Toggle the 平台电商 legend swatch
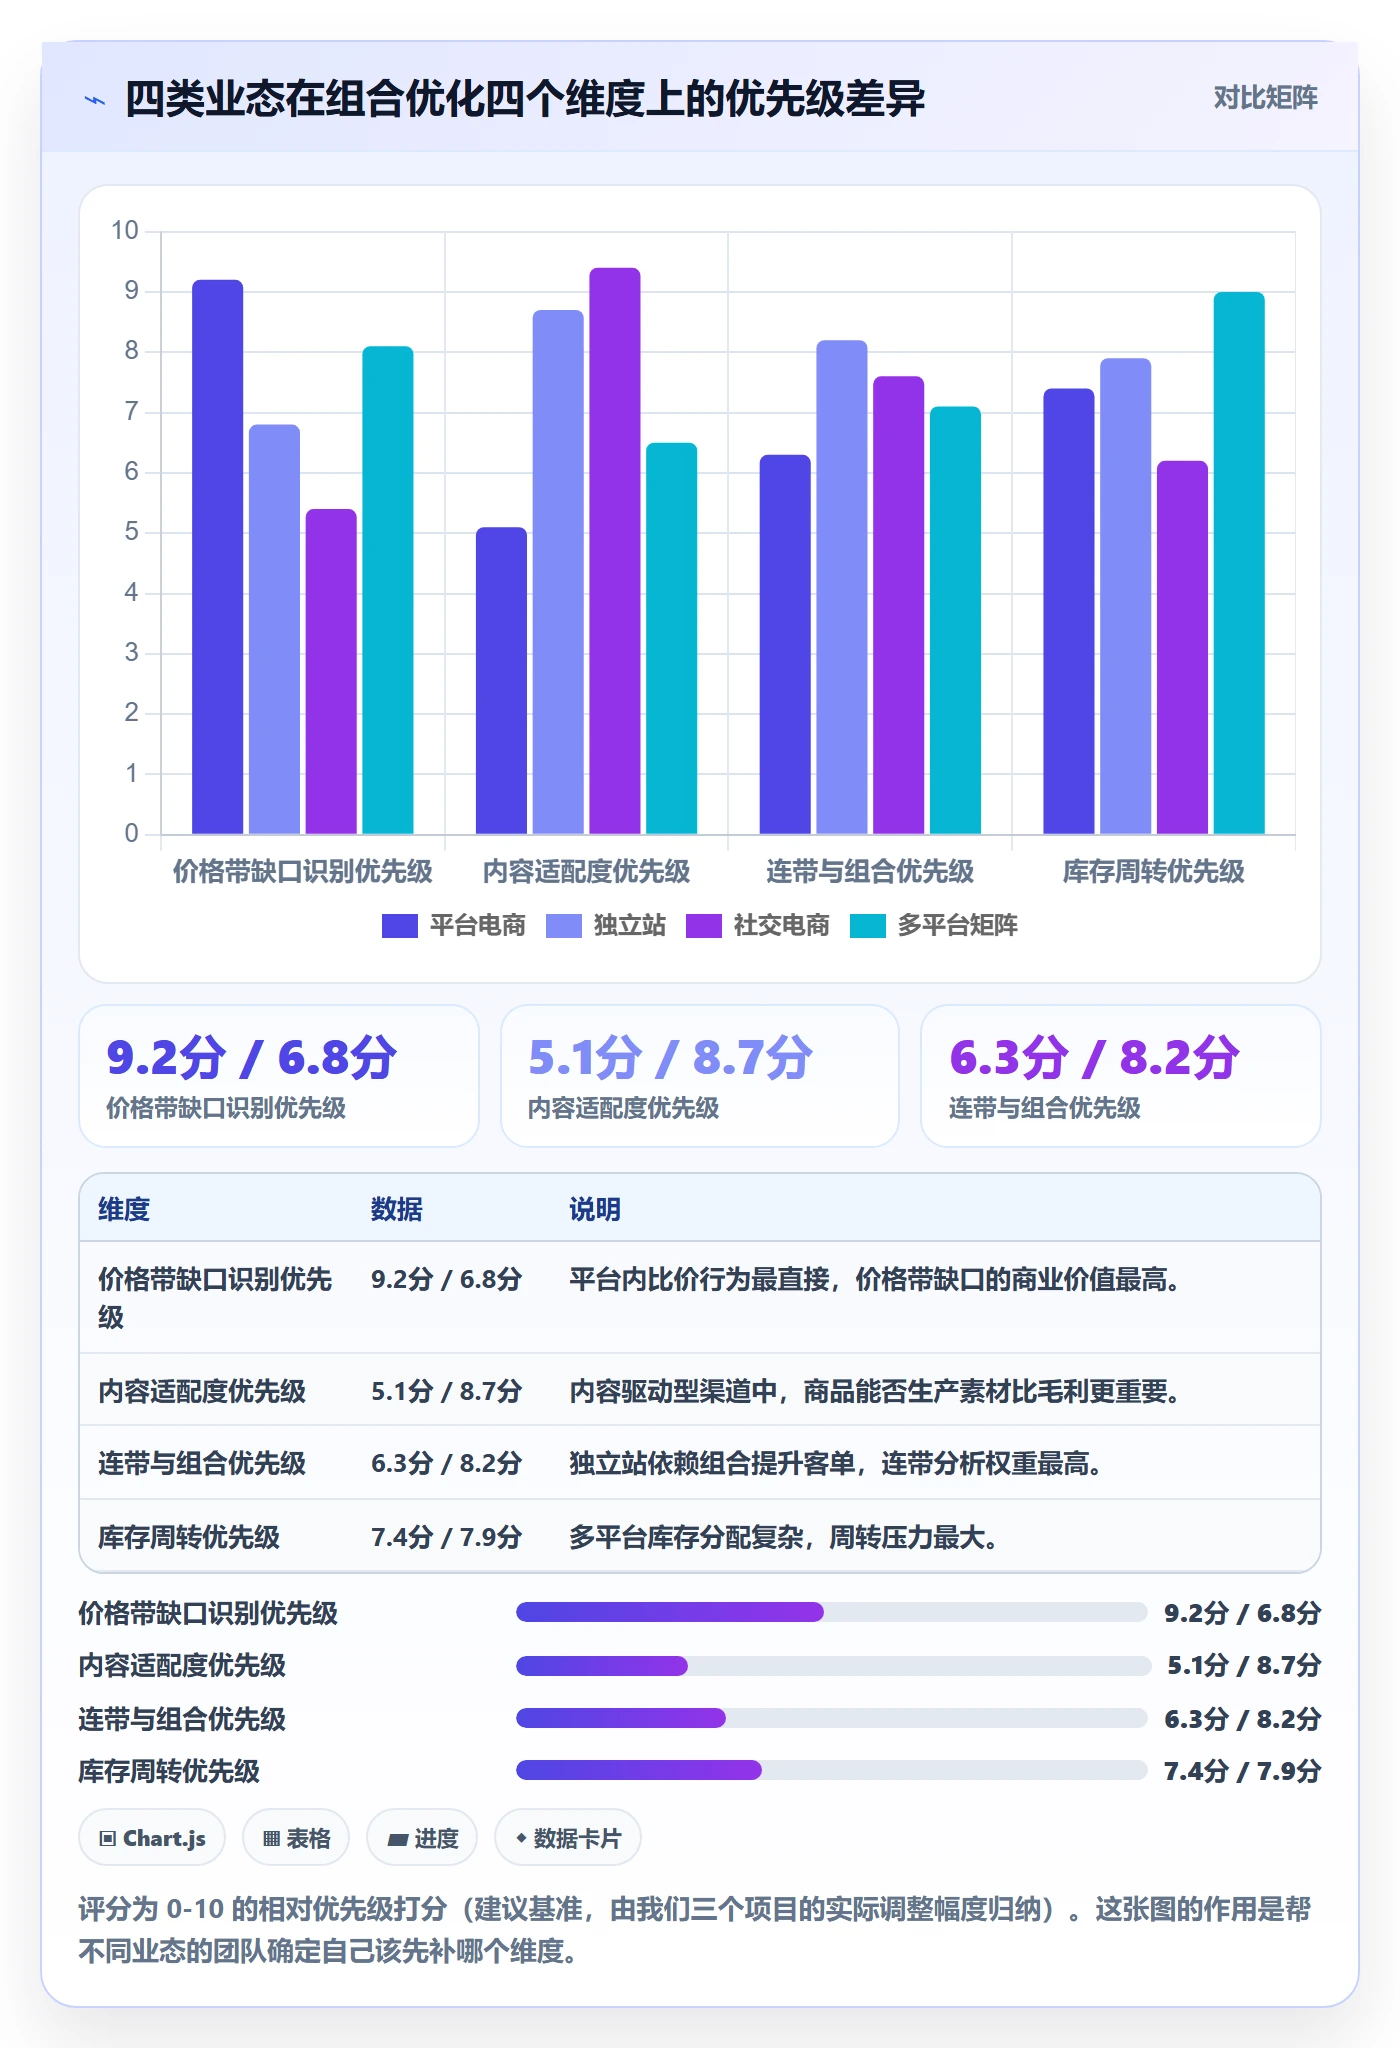Image resolution: width=1400 pixels, height=2048 pixels. (x=399, y=926)
